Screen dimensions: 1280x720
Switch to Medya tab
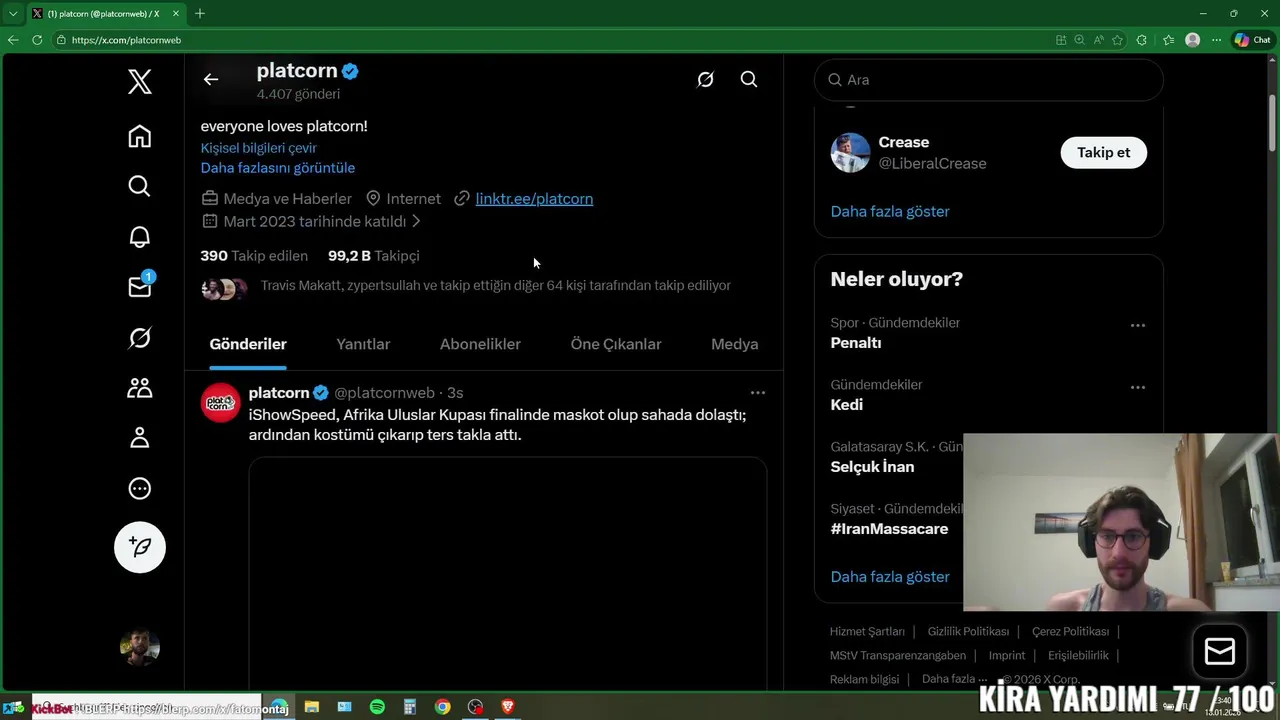(735, 344)
